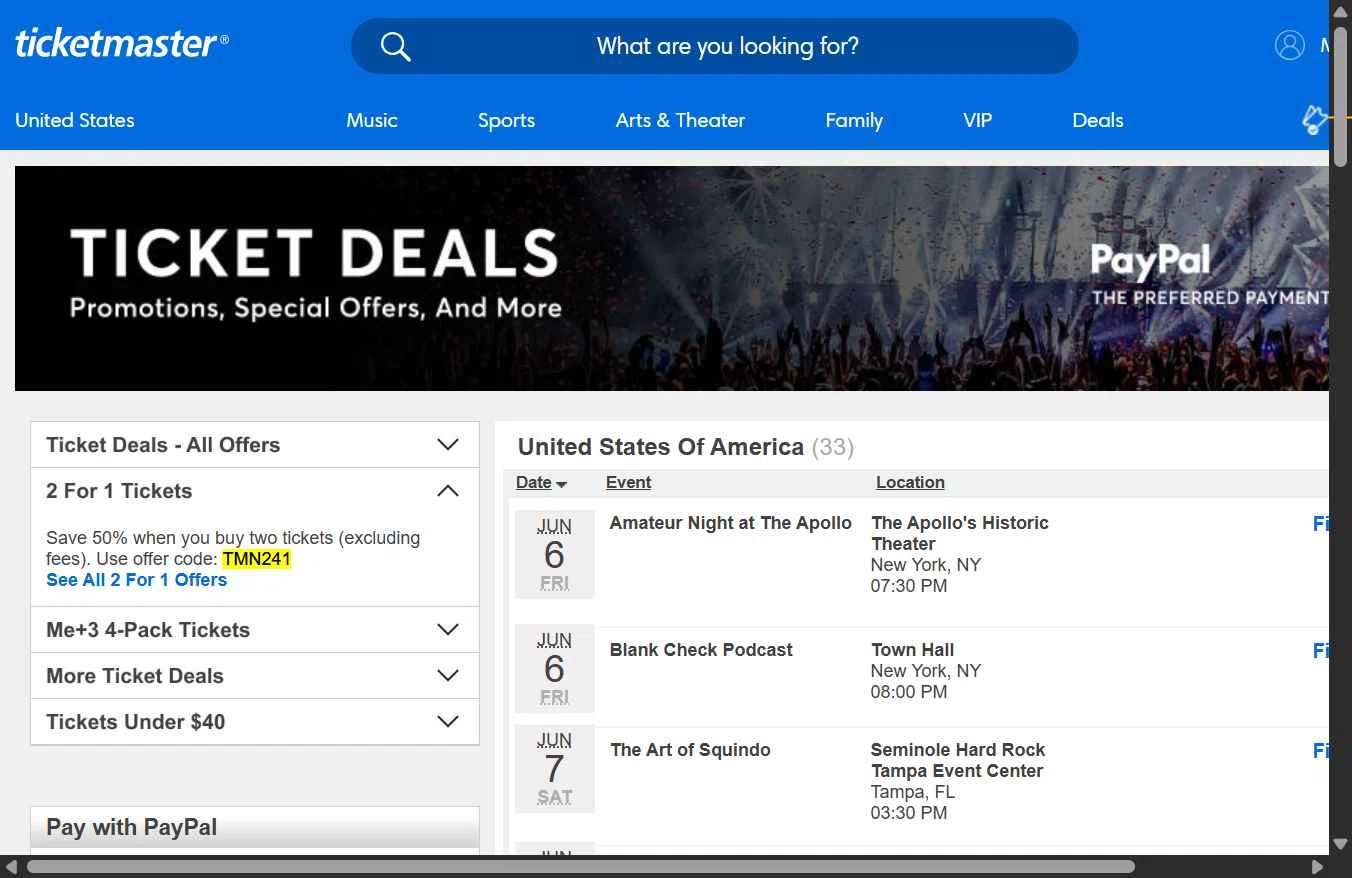The image size is (1352, 878).
Task: Click the search input field
Action: (x=727, y=46)
